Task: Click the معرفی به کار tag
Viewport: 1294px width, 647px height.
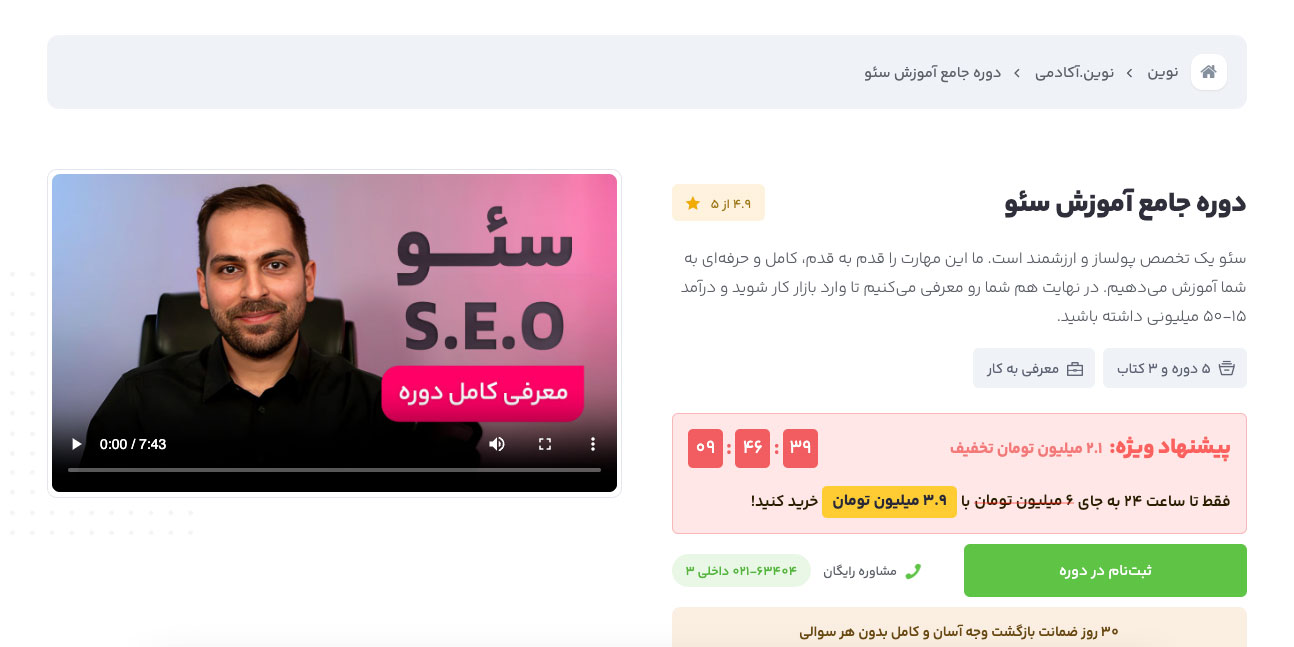Action: 1034,368
